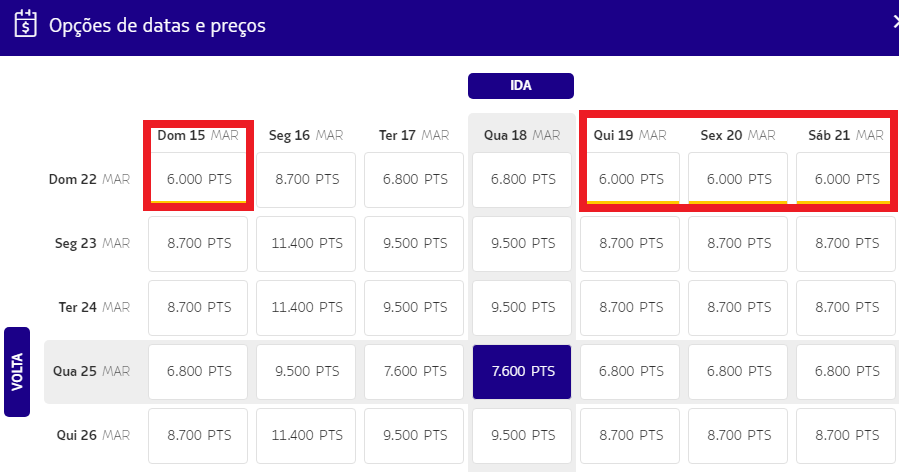Image resolution: width=899 pixels, height=472 pixels.
Task: Pick 6.800 PTS for Qui 19 and Qua 25
Action: click(x=630, y=371)
